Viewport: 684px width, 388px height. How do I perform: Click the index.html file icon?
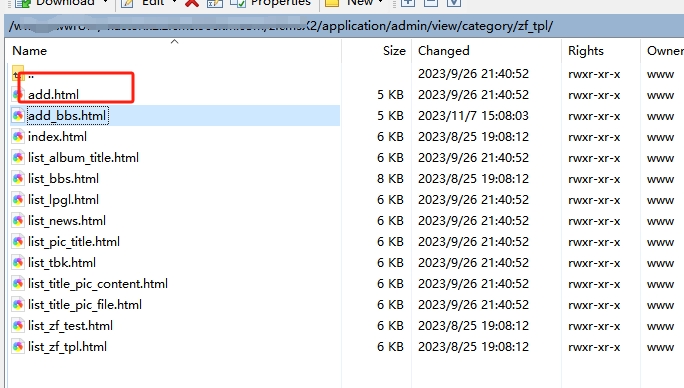[18, 137]
